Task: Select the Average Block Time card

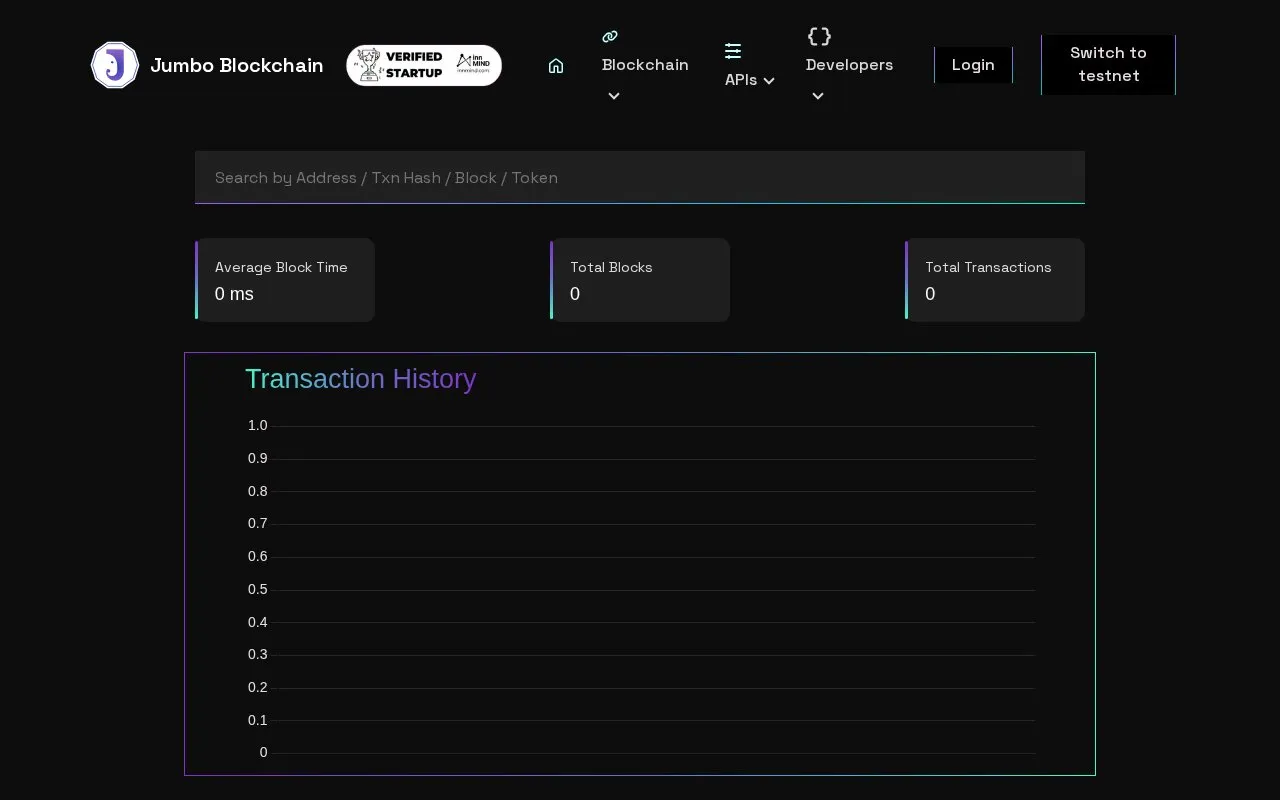Action: [x=285, y=280]
